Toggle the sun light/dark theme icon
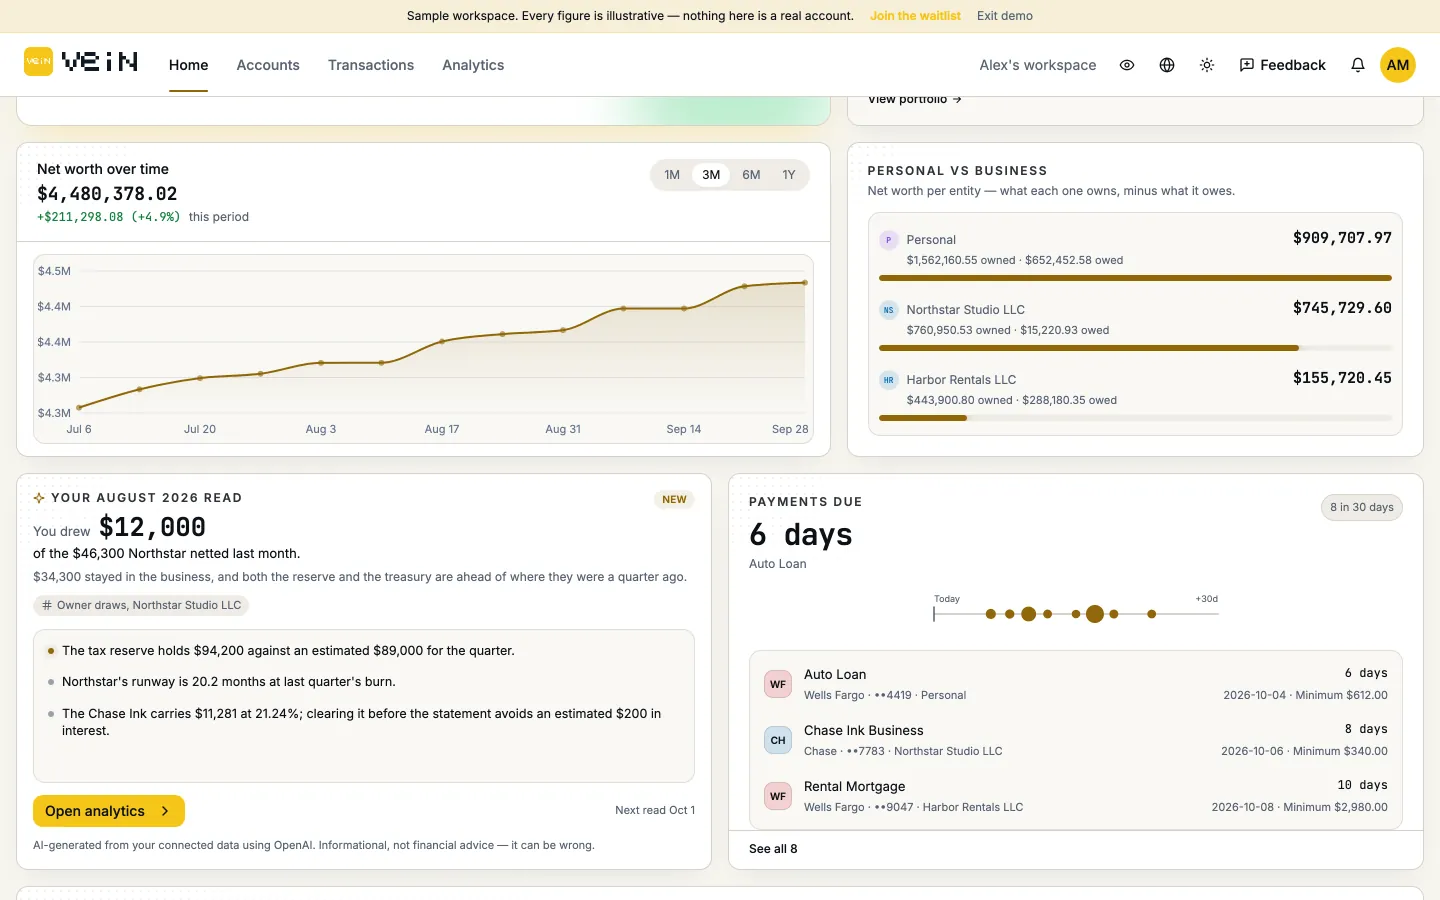Image resolution: width=1440 pixels, height=900 pixels. [1207, 65]
